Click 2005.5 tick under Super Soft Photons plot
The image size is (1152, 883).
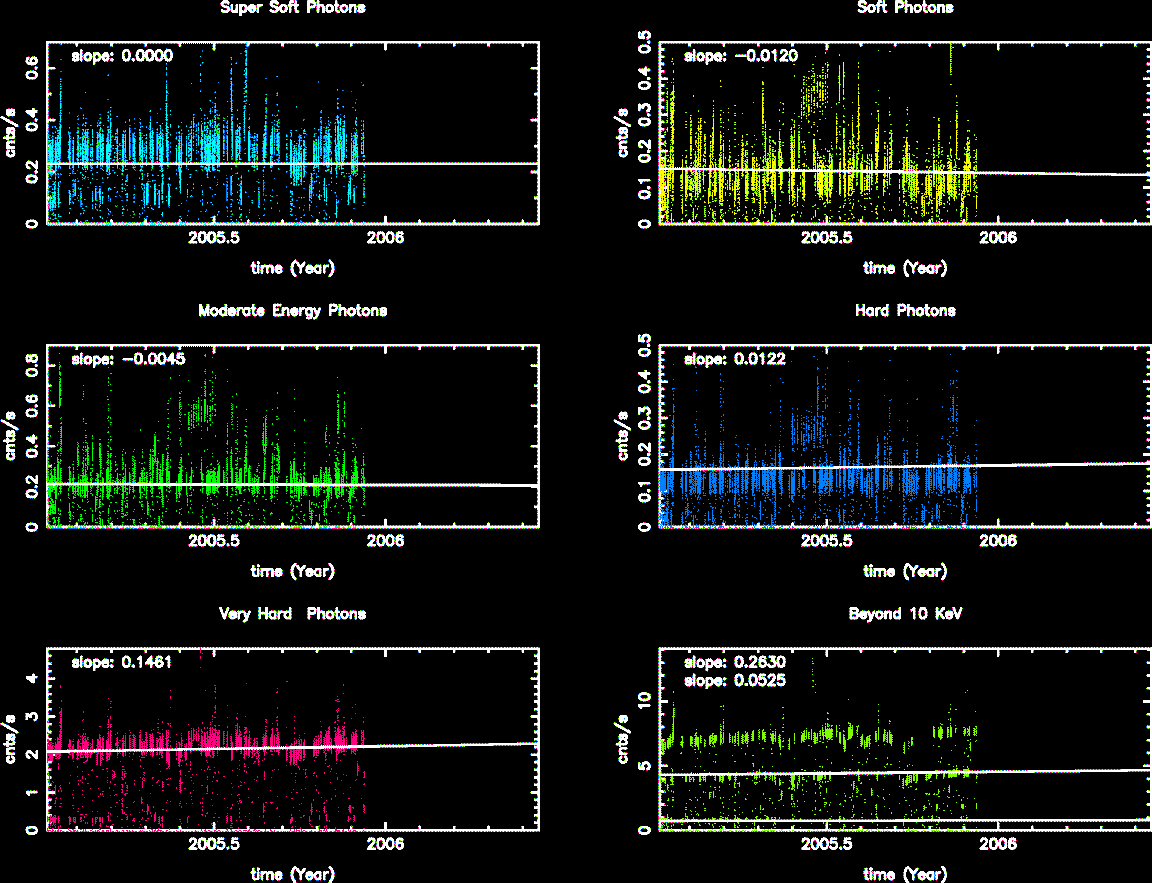click(215, 238)
